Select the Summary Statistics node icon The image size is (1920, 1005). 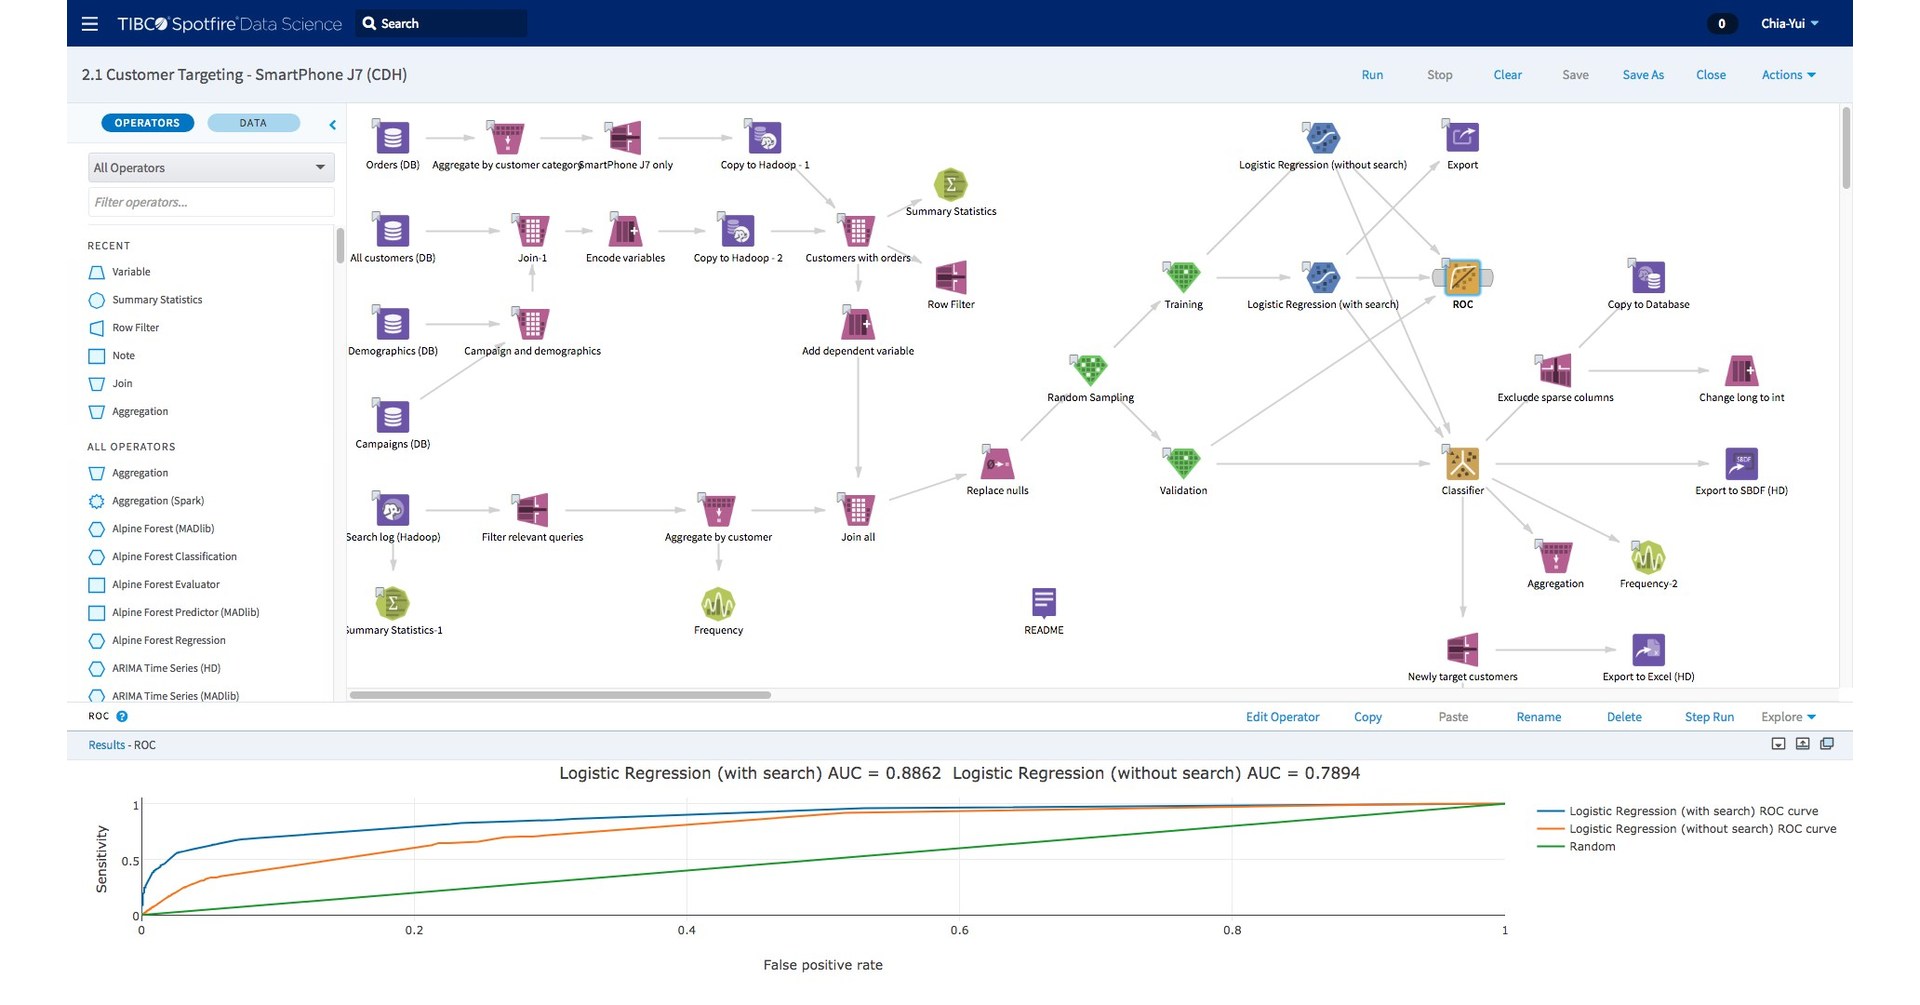951,184
